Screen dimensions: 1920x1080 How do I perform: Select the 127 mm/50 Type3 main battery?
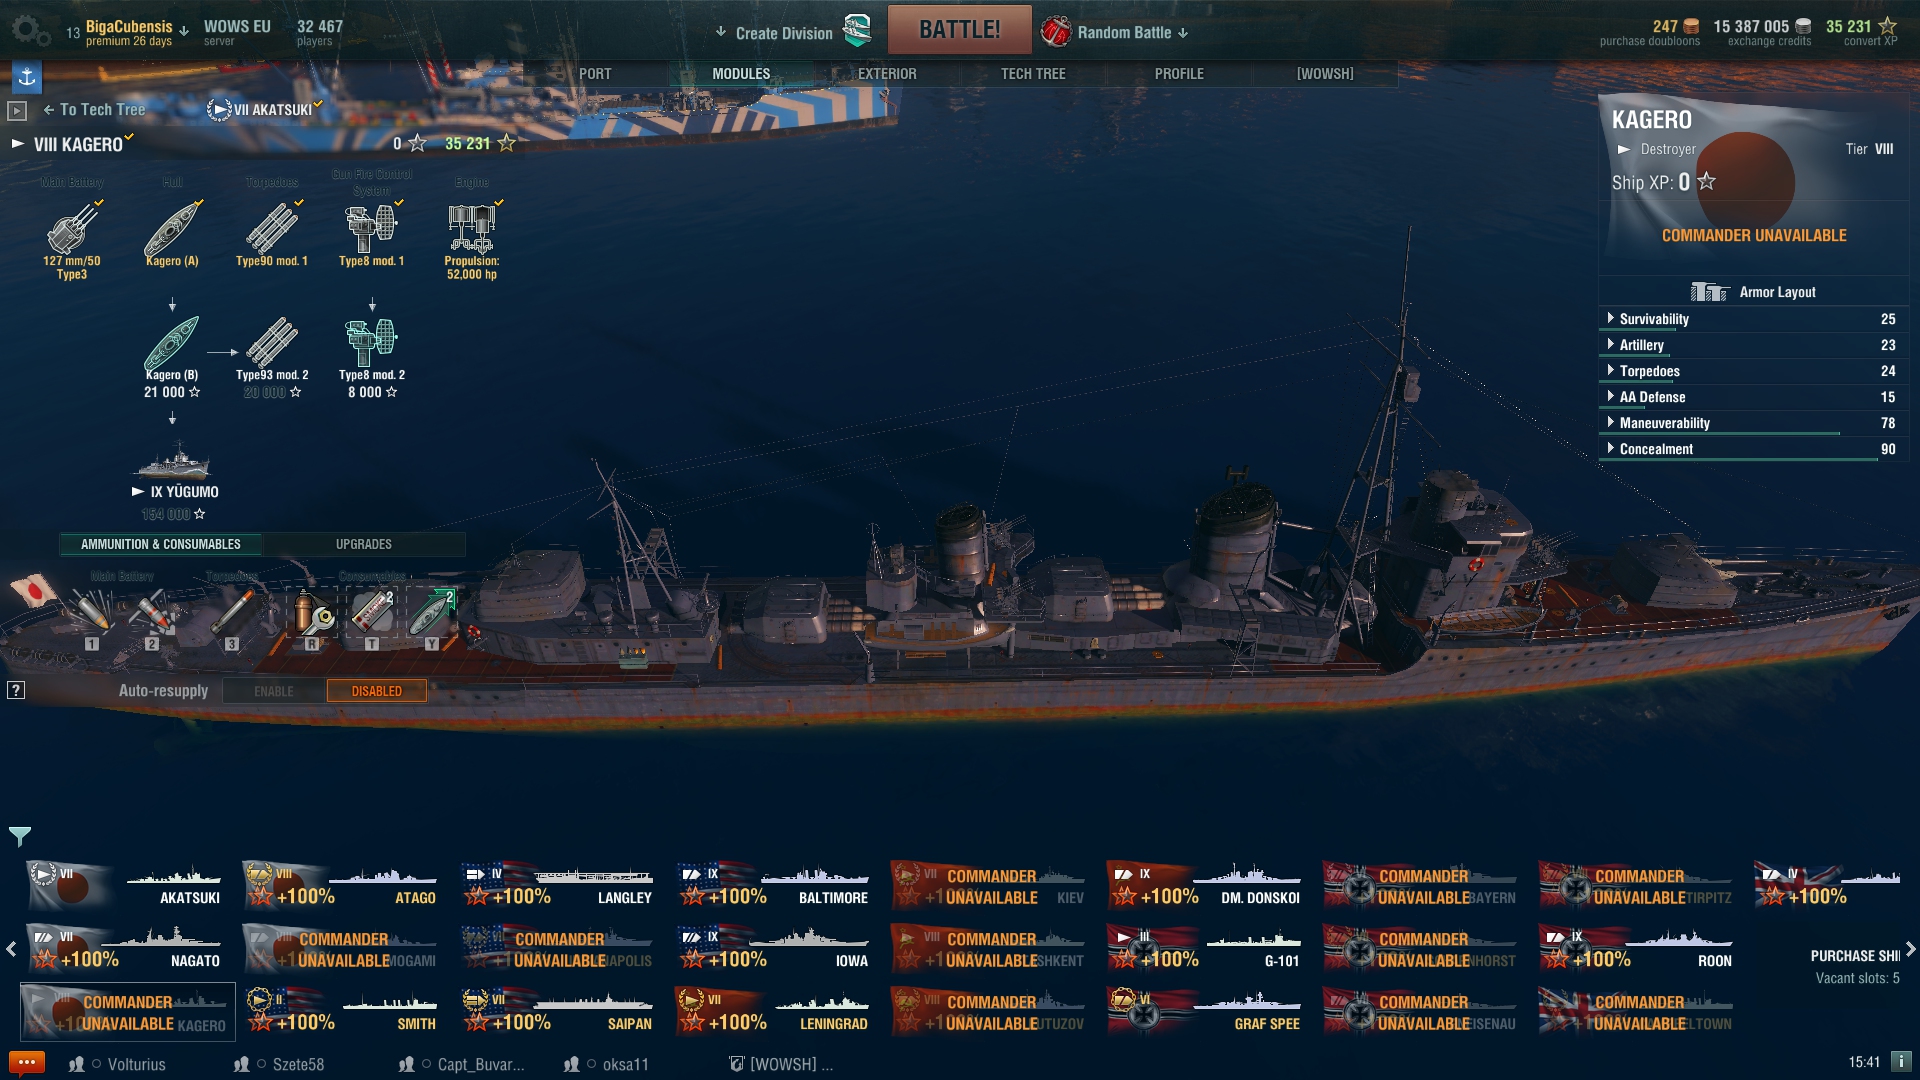[x=72, y=229]
